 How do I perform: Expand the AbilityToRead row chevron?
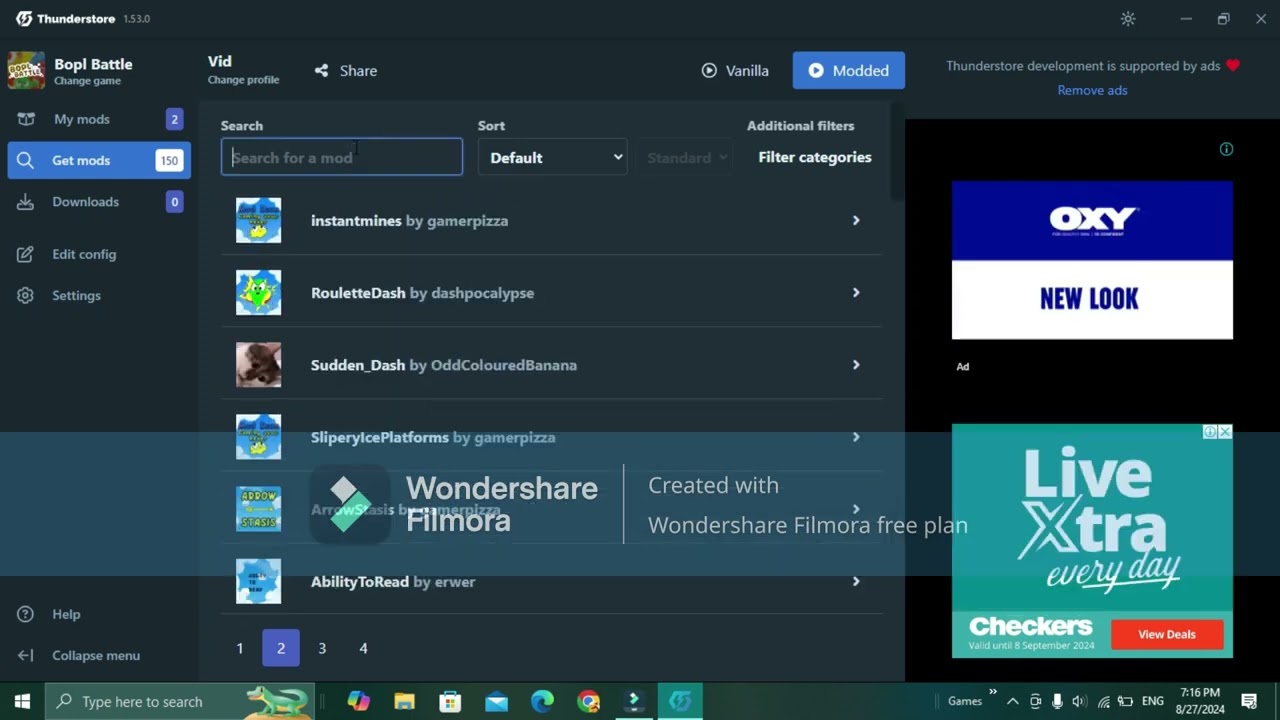tap(856, 582)
